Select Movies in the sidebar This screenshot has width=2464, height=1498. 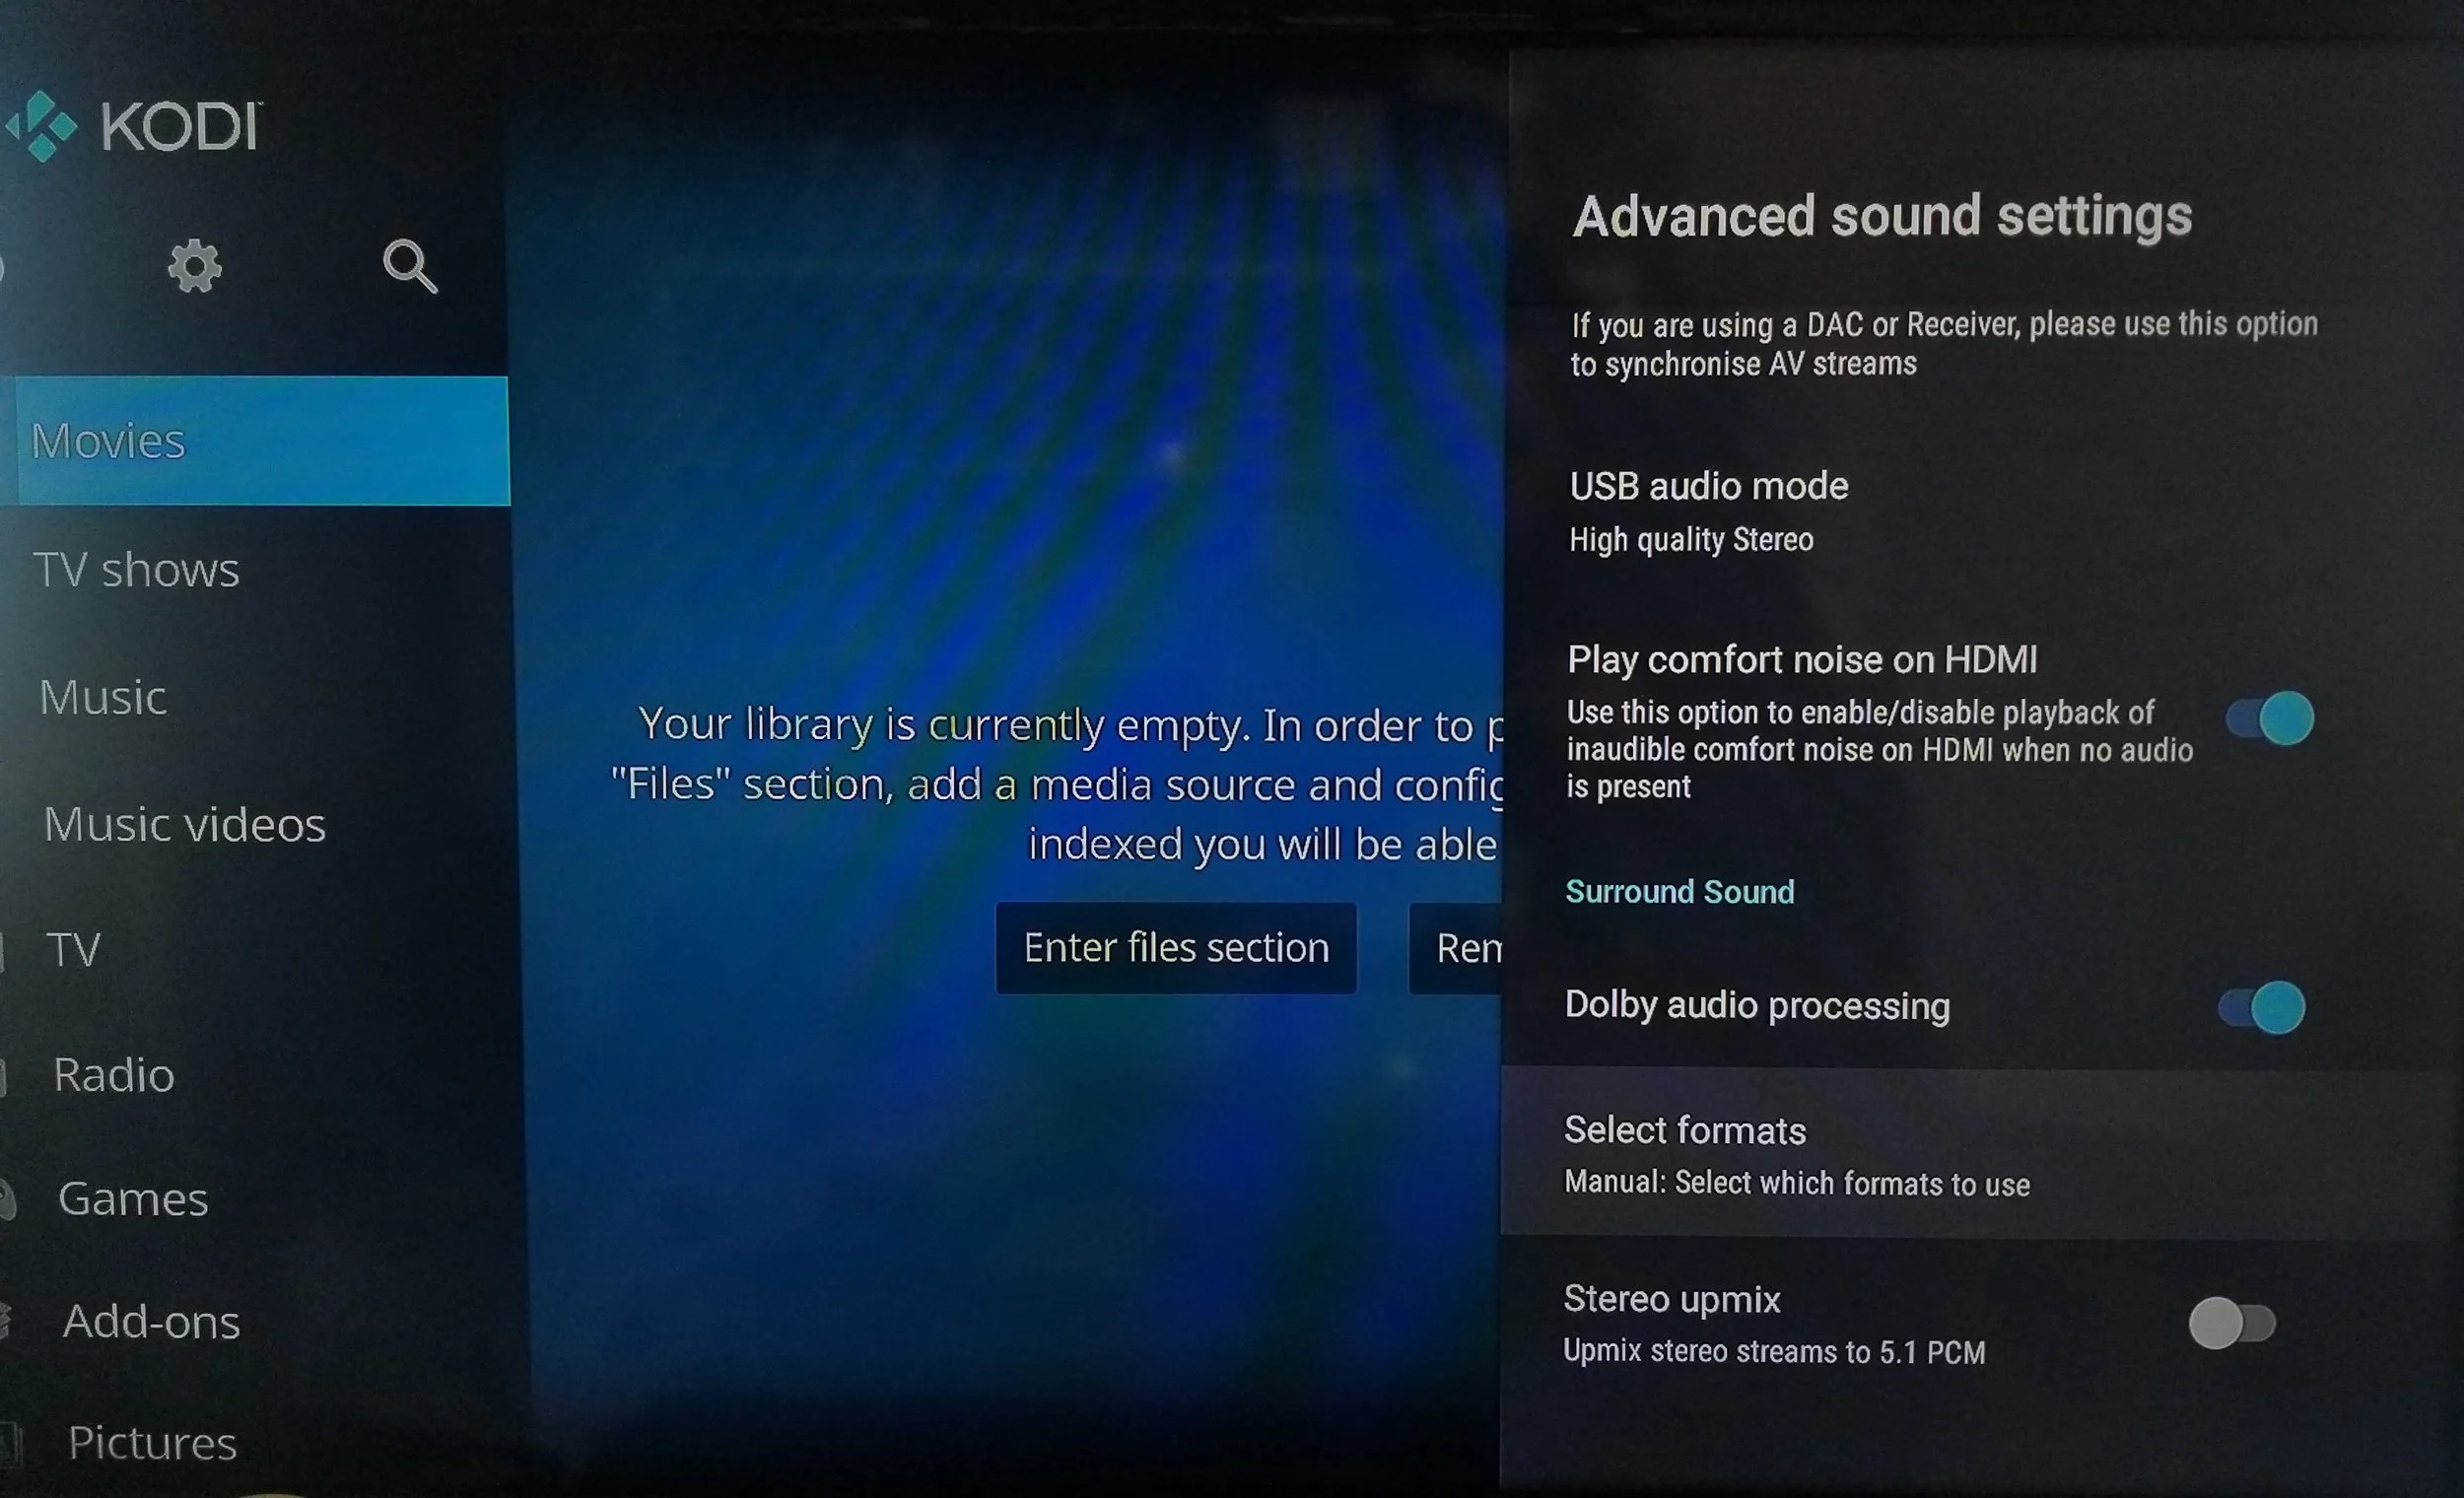click(109, 441)
